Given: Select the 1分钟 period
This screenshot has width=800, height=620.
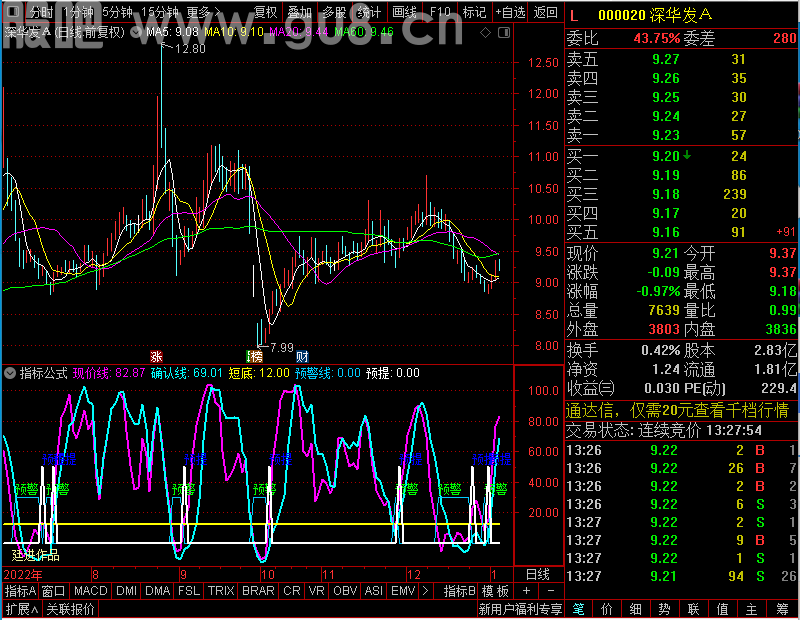Looking at the screenshot, I should coord(78,12).
